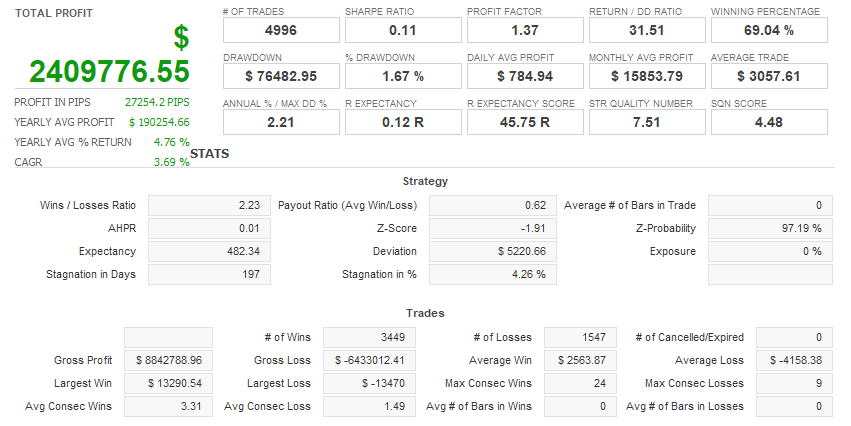Click the Strategy section heading
Screen dimensions: 851x426
425,181
